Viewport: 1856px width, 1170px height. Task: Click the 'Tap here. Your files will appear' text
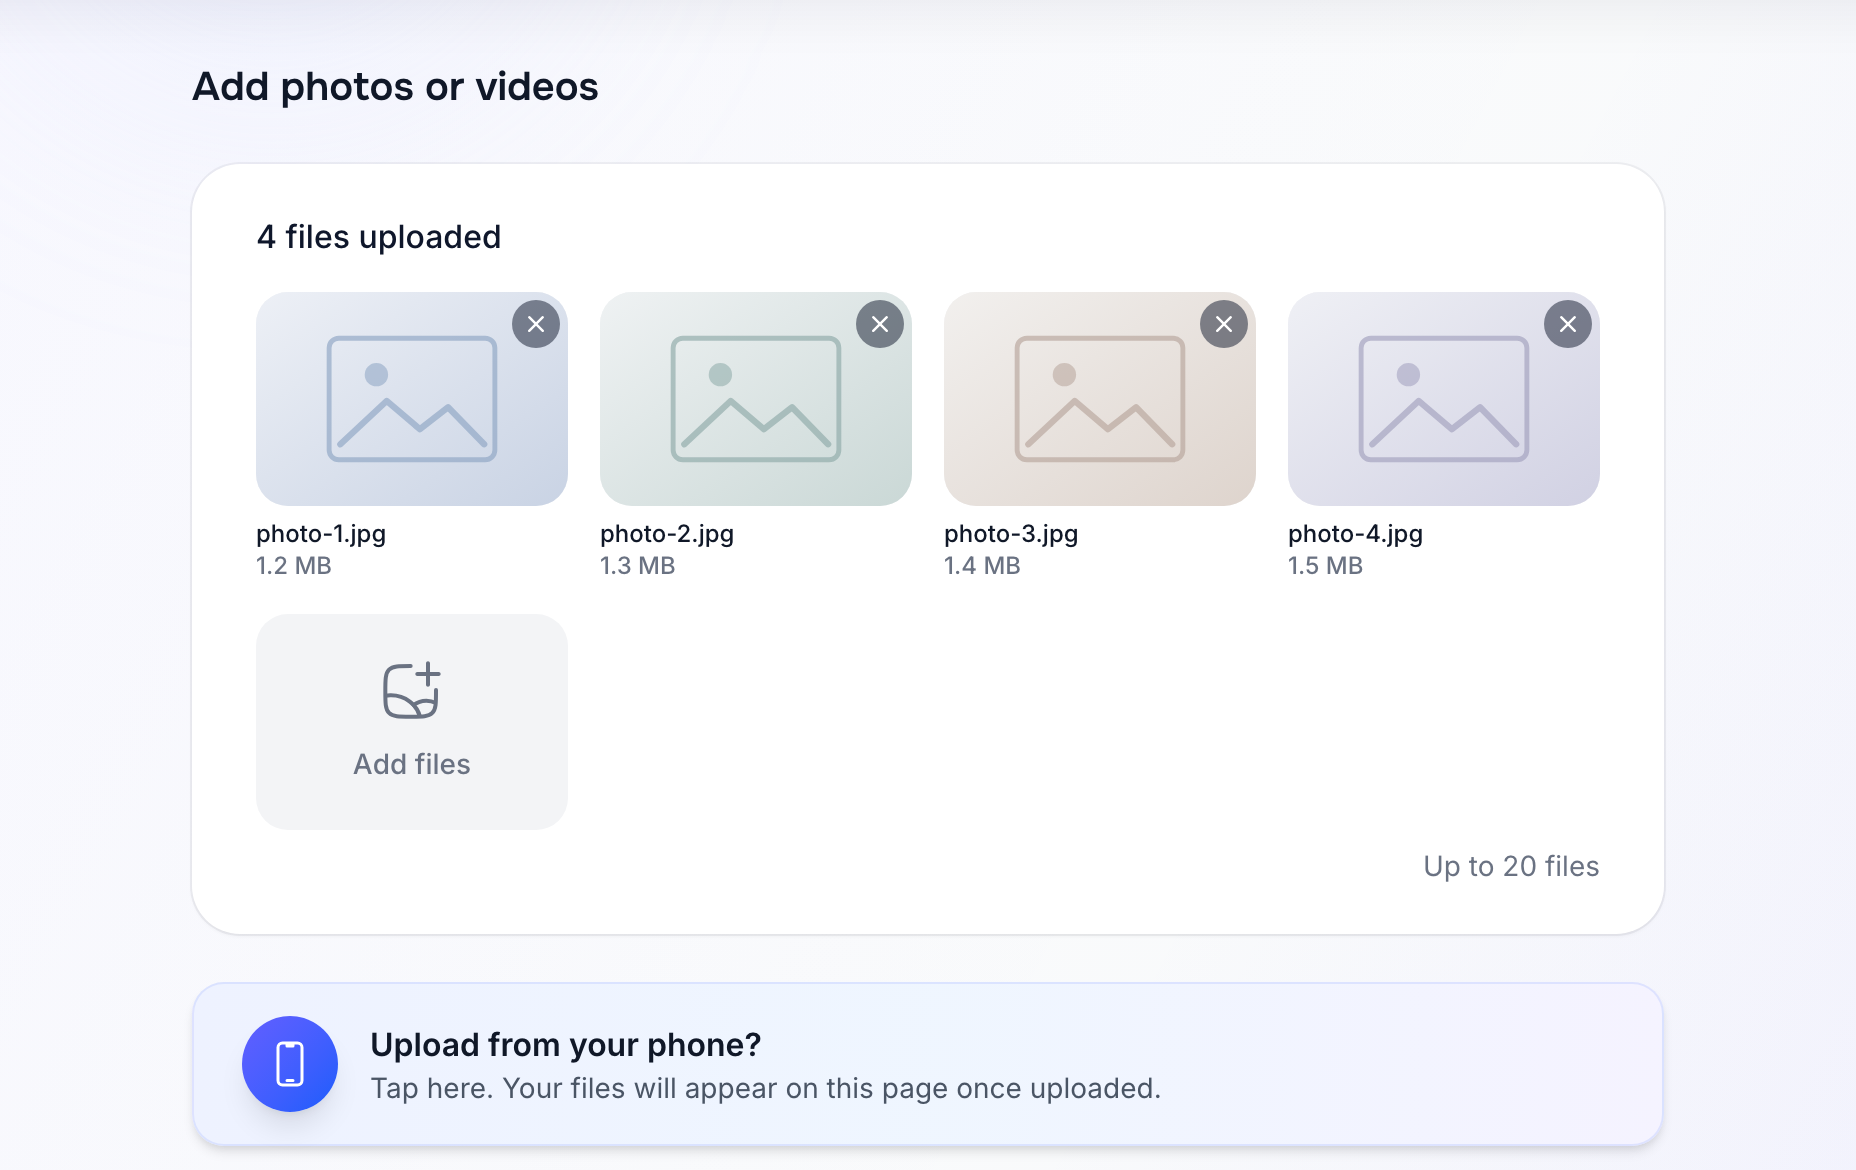766,1088
